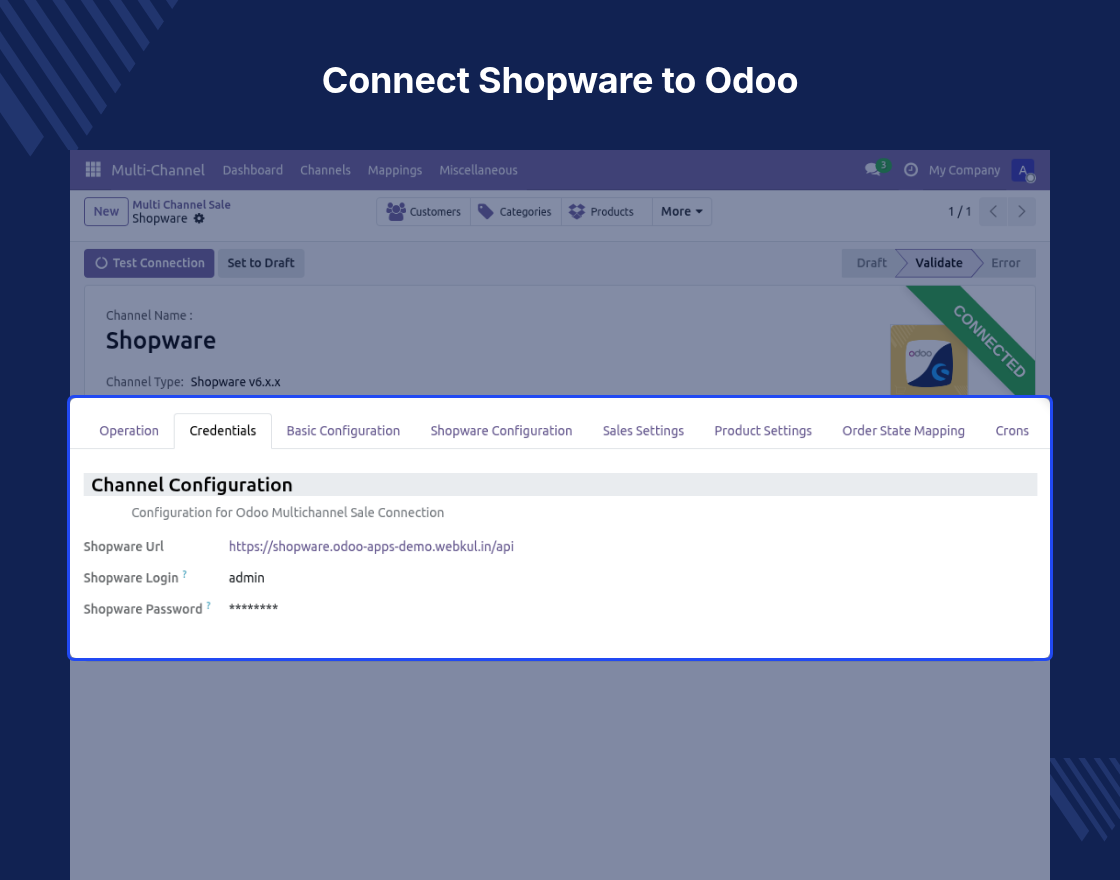Open the activities clock icon
Image resolution: width=1120 pixels, height=880 pixels.
point(911,170)
